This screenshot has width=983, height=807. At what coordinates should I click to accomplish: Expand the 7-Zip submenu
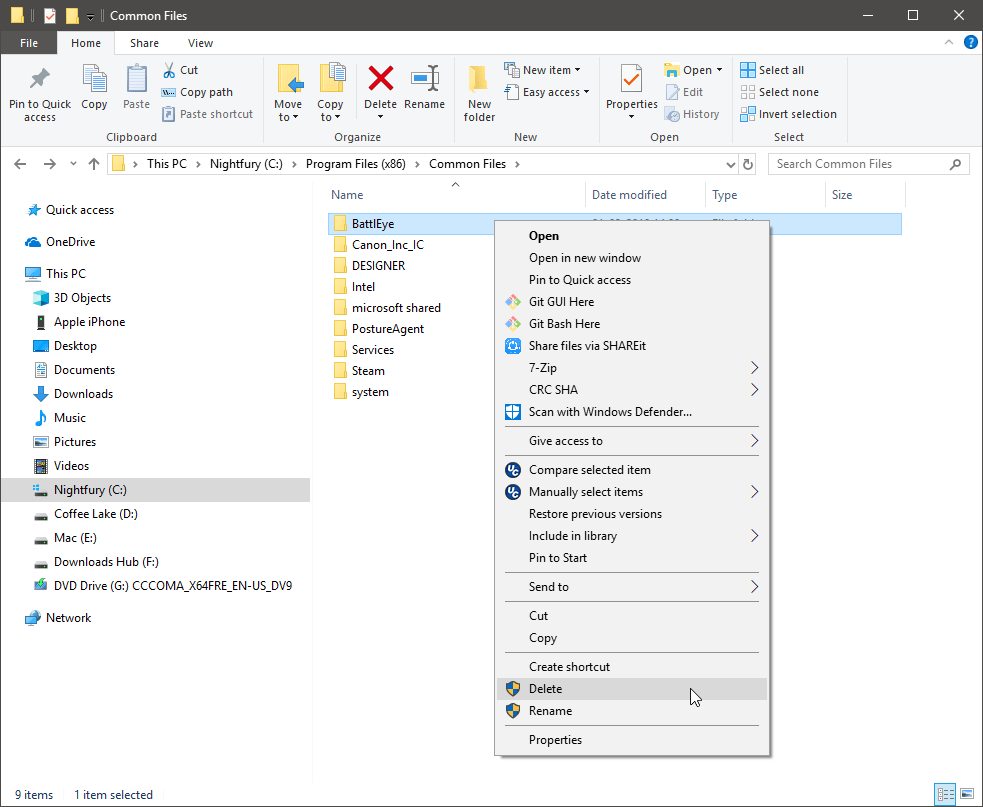tap(632, 367)
